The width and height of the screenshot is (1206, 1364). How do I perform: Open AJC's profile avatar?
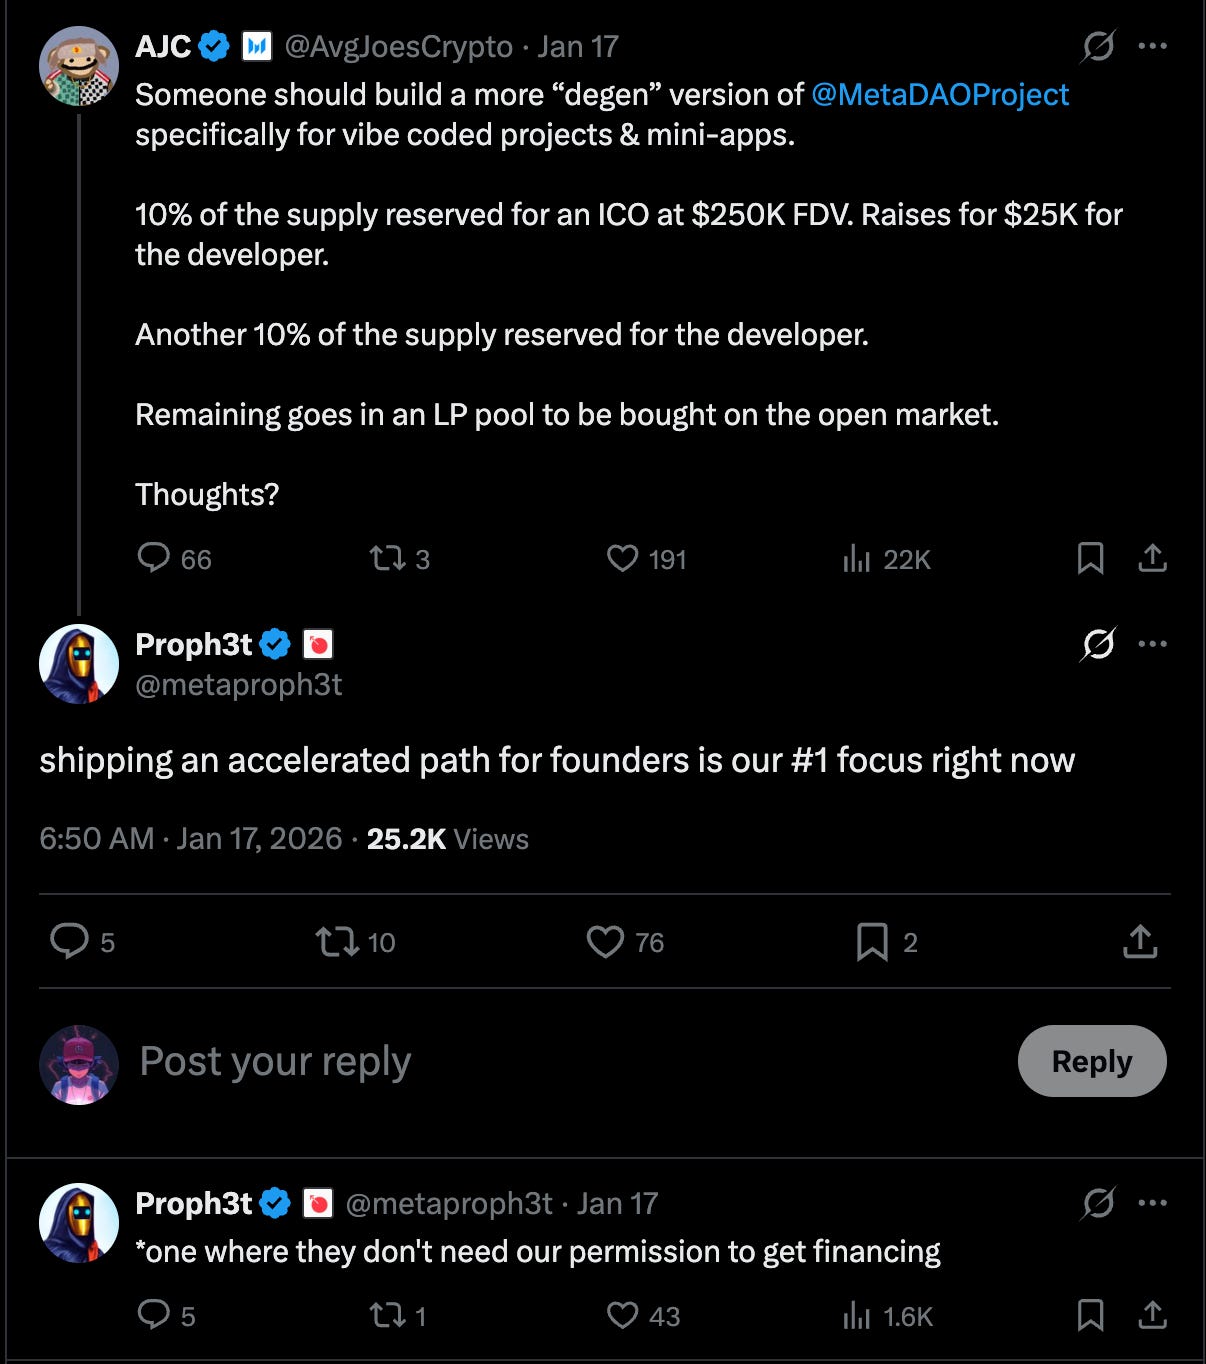[78, 66]
